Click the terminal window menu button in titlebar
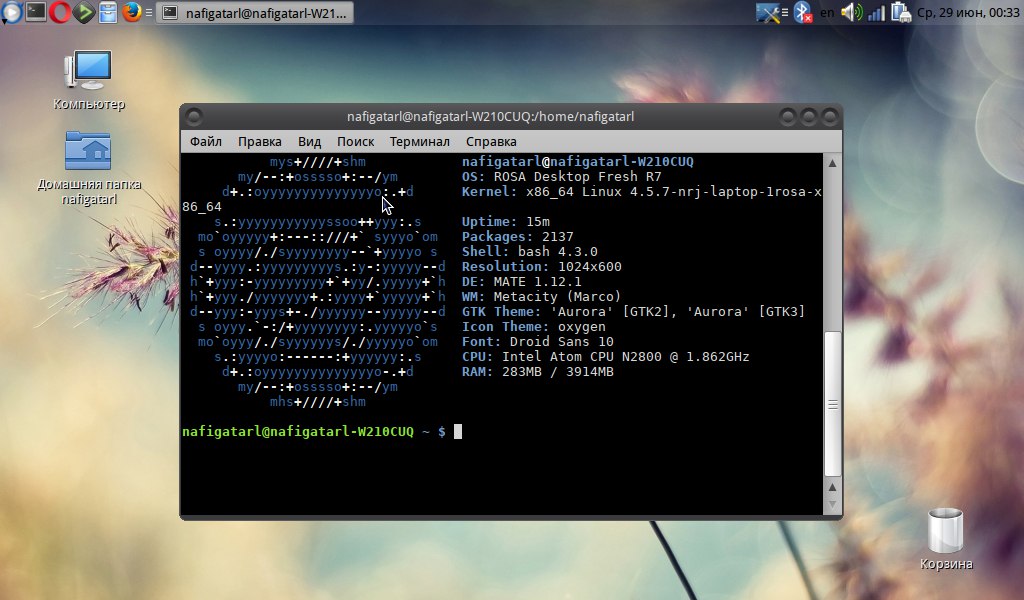Image resolution: width=1024 pixels, height=600 pixels. pyautogui.click(x=193, y=117)
